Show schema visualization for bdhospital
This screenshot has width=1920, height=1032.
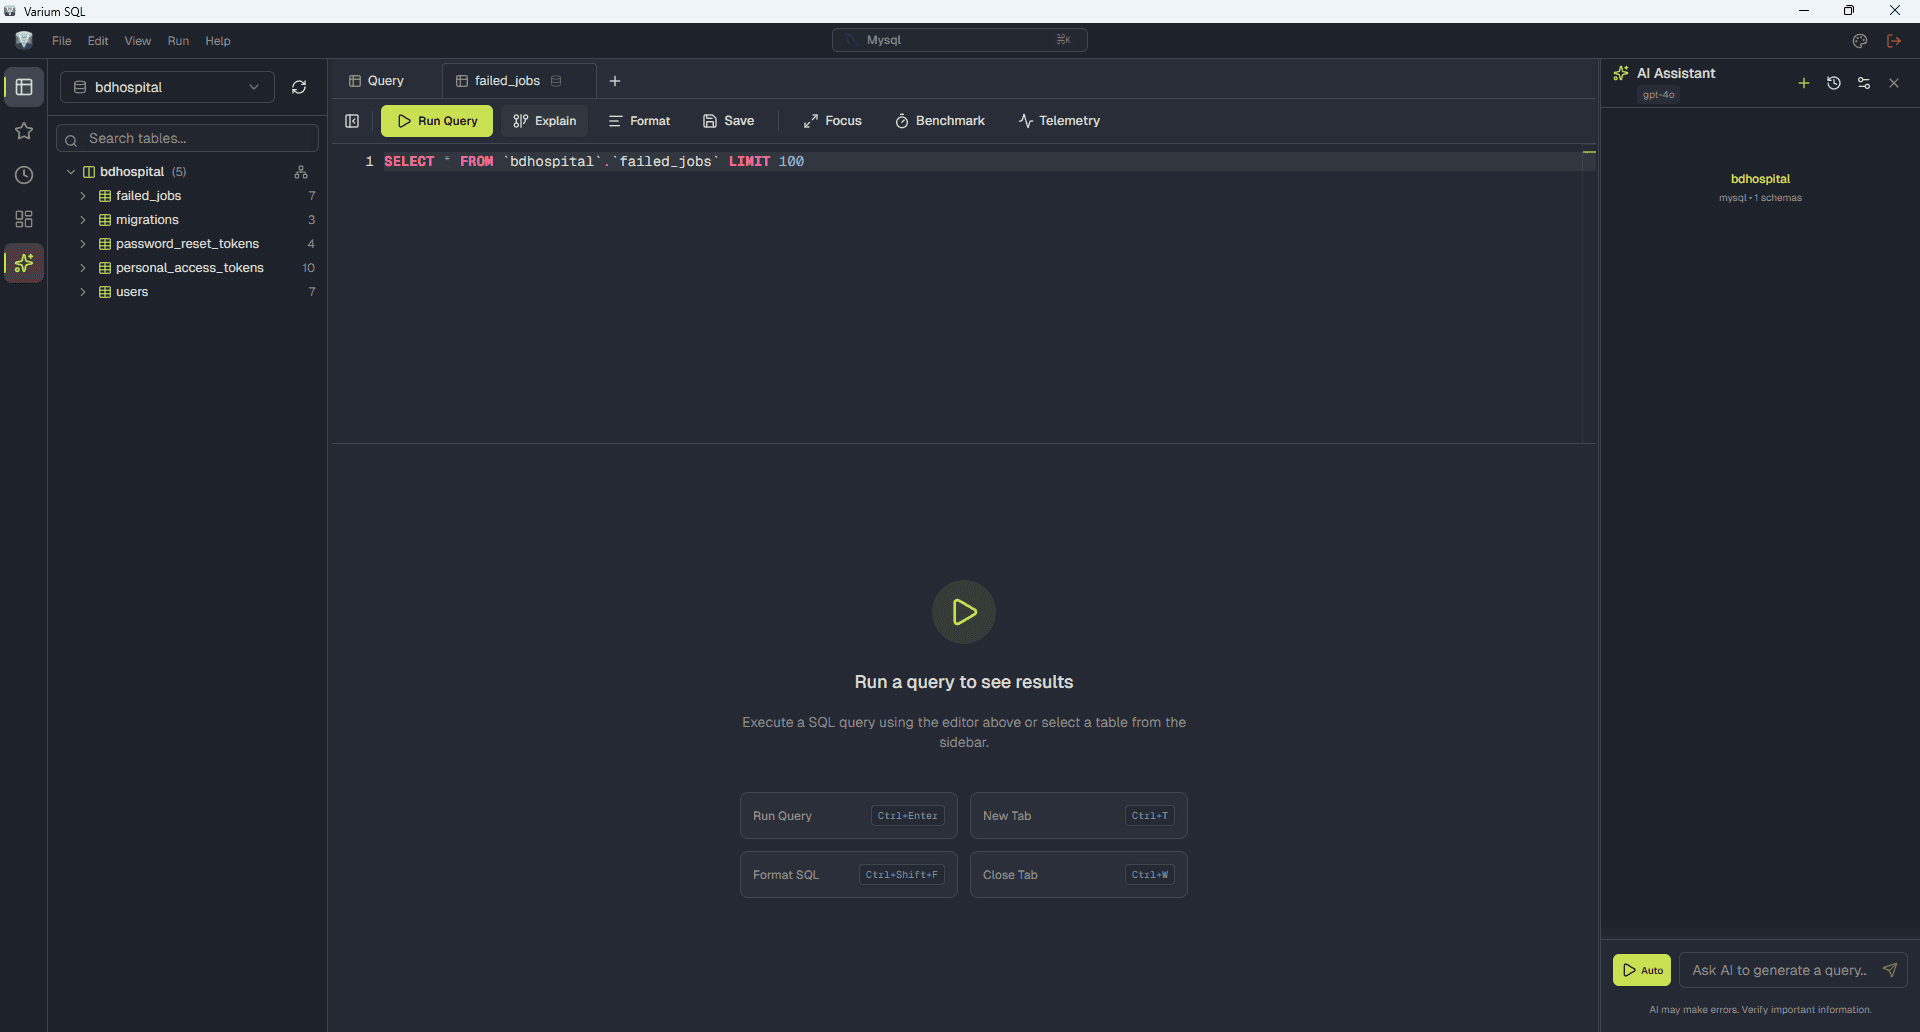(x=301, y=172)
